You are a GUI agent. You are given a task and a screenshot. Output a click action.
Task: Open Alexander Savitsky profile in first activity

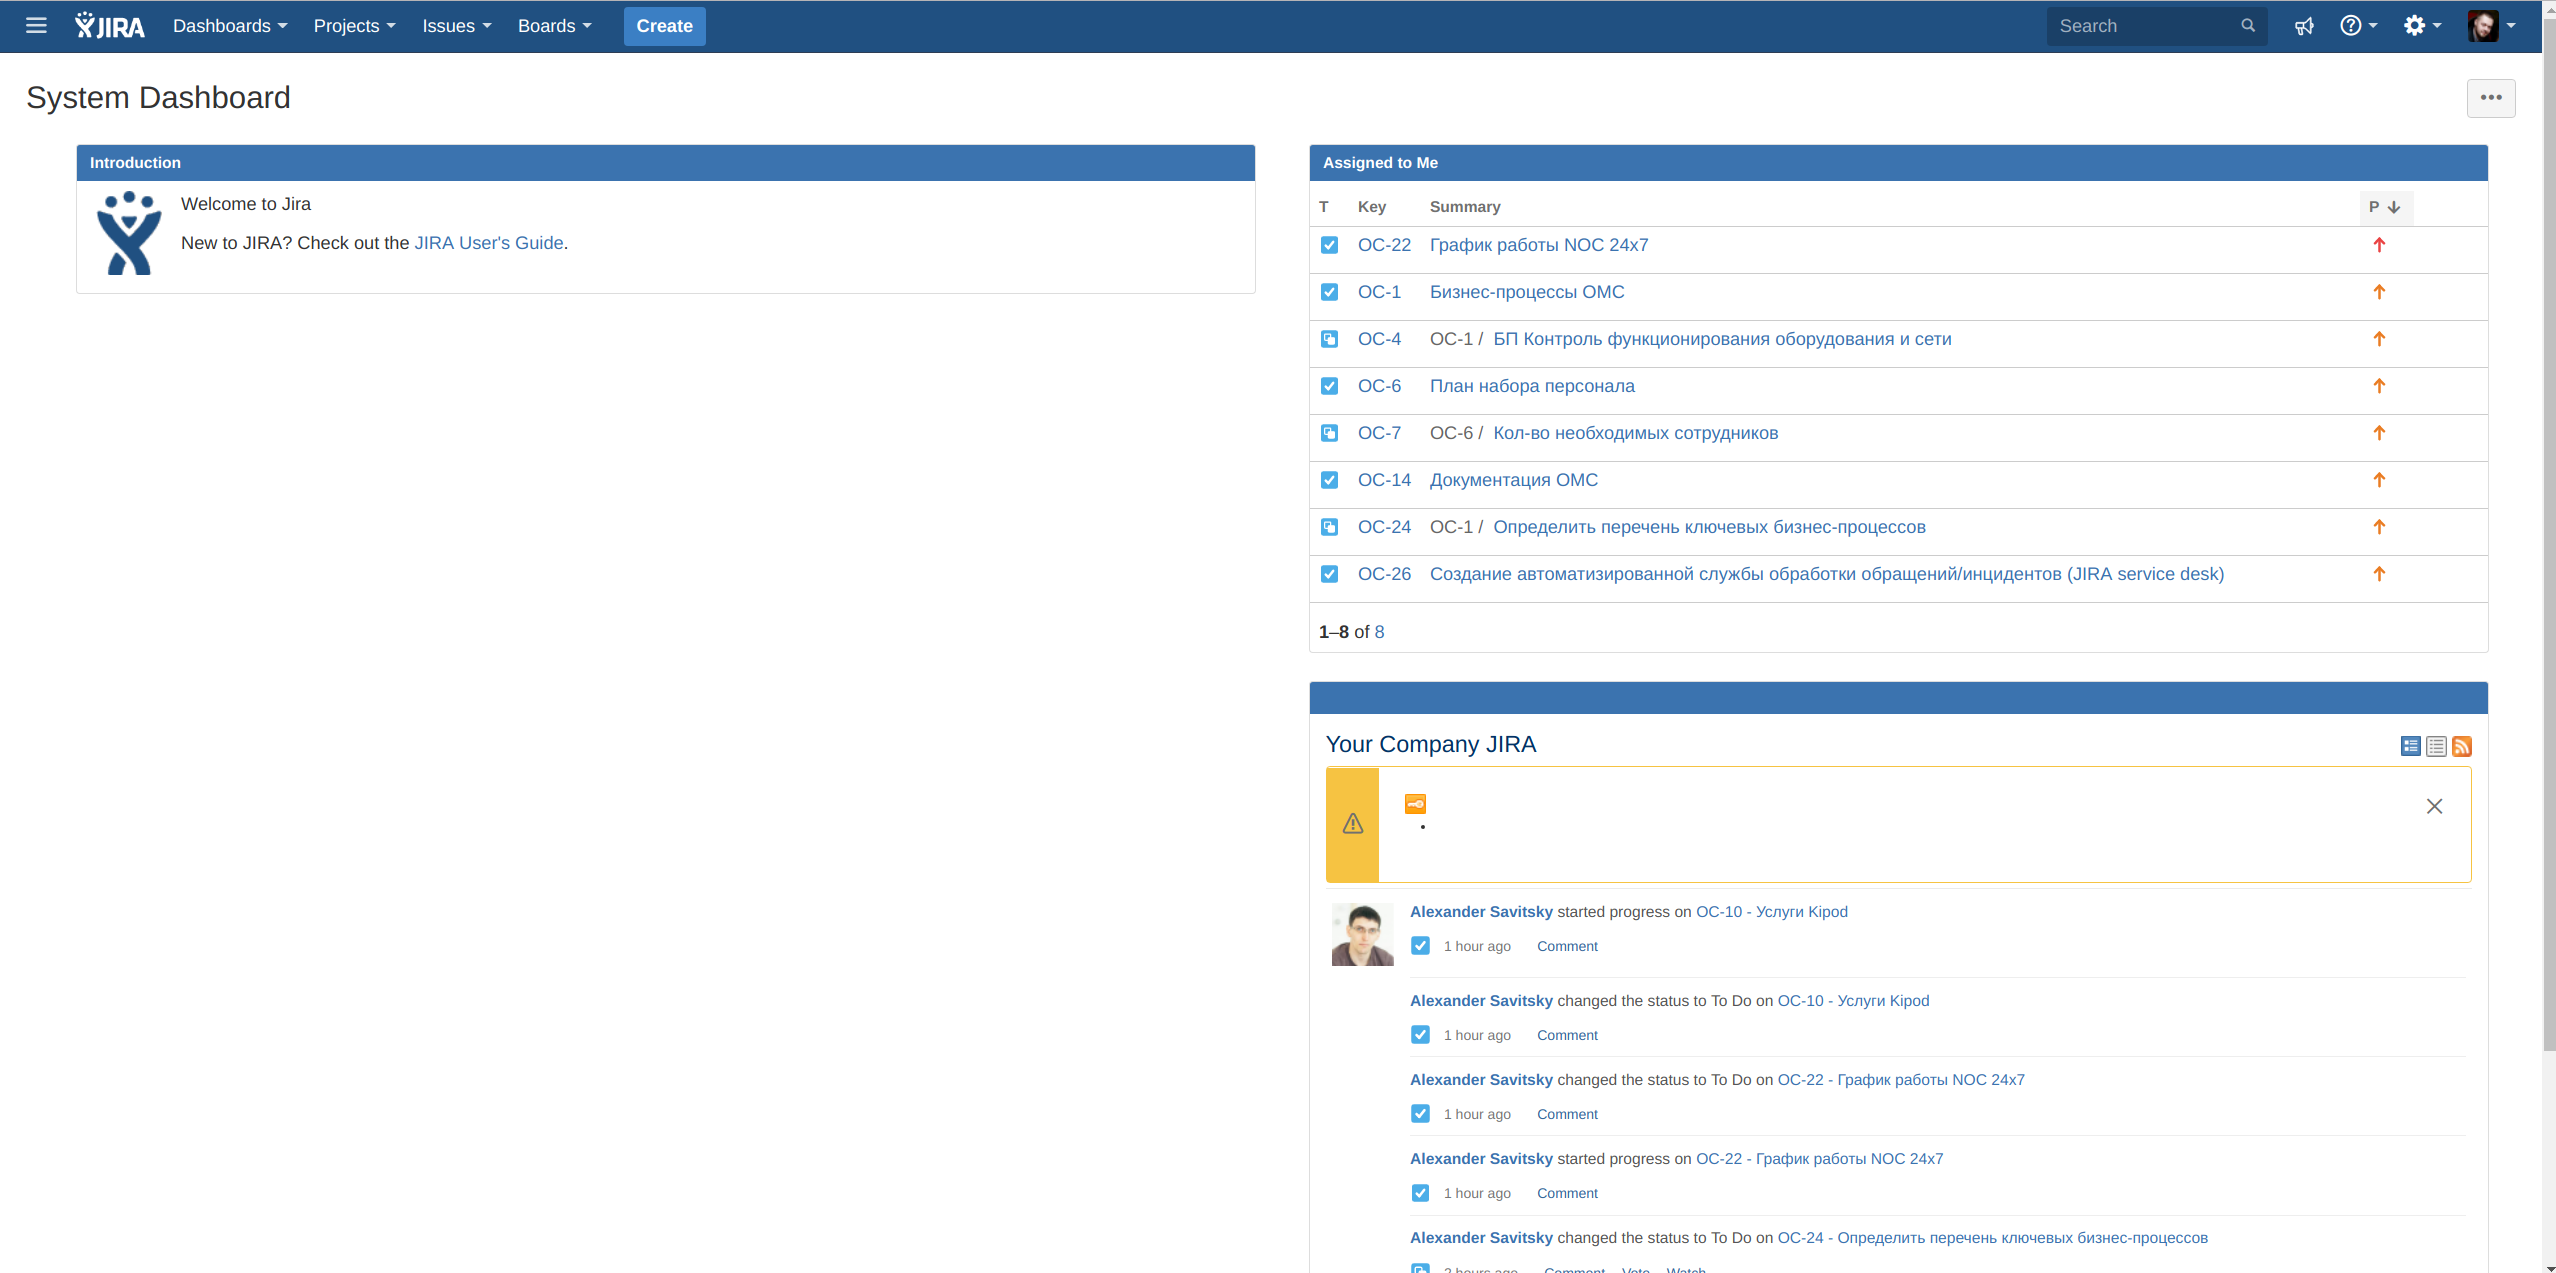pos(1481,912)
